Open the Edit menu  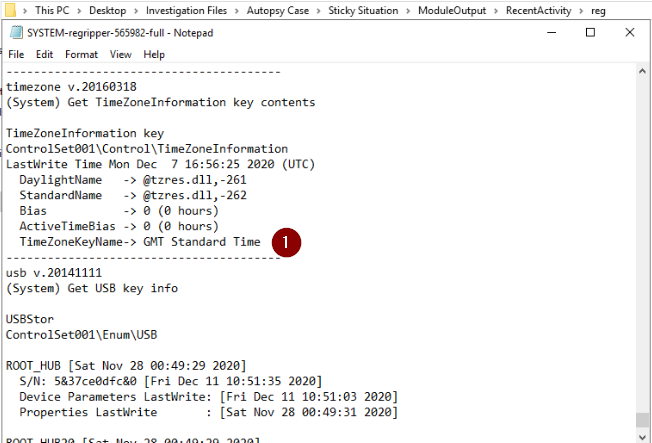pyautogui.click(x=45, y=54)
